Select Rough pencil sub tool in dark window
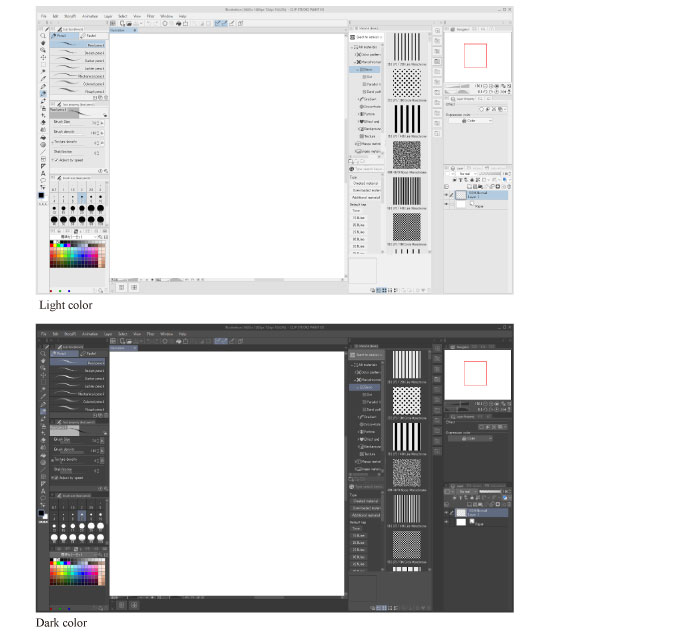 (78, 409)
